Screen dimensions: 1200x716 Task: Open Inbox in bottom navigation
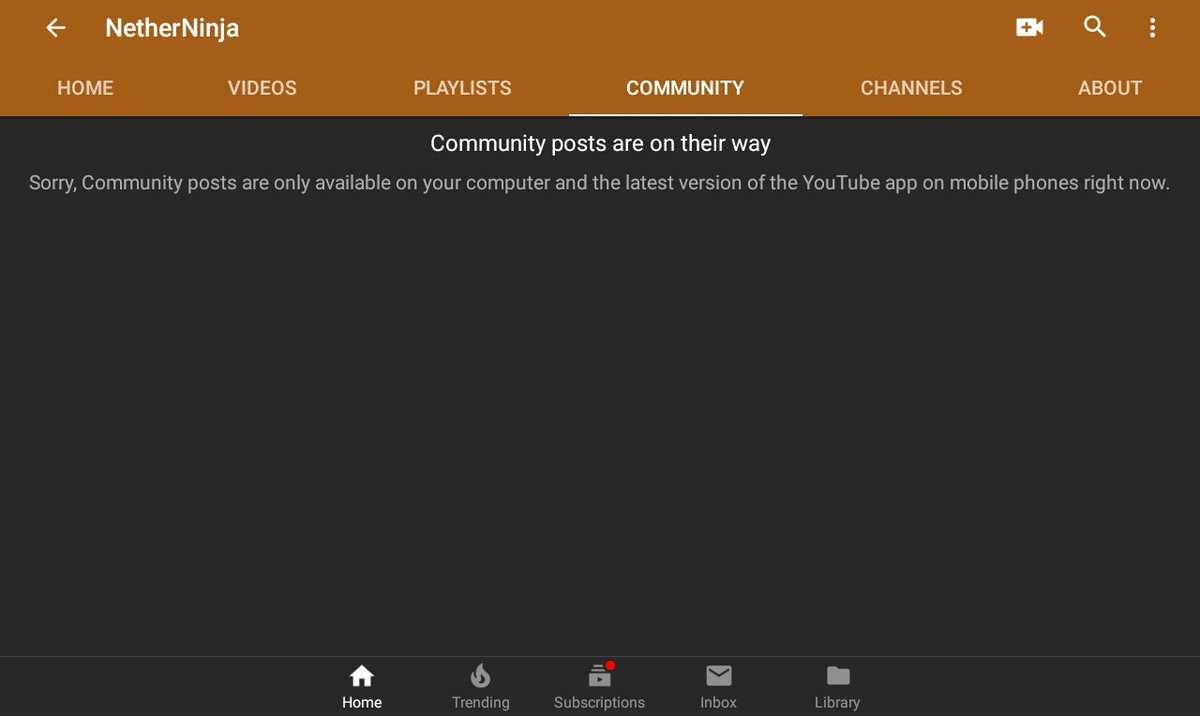[x=718, y=687]
